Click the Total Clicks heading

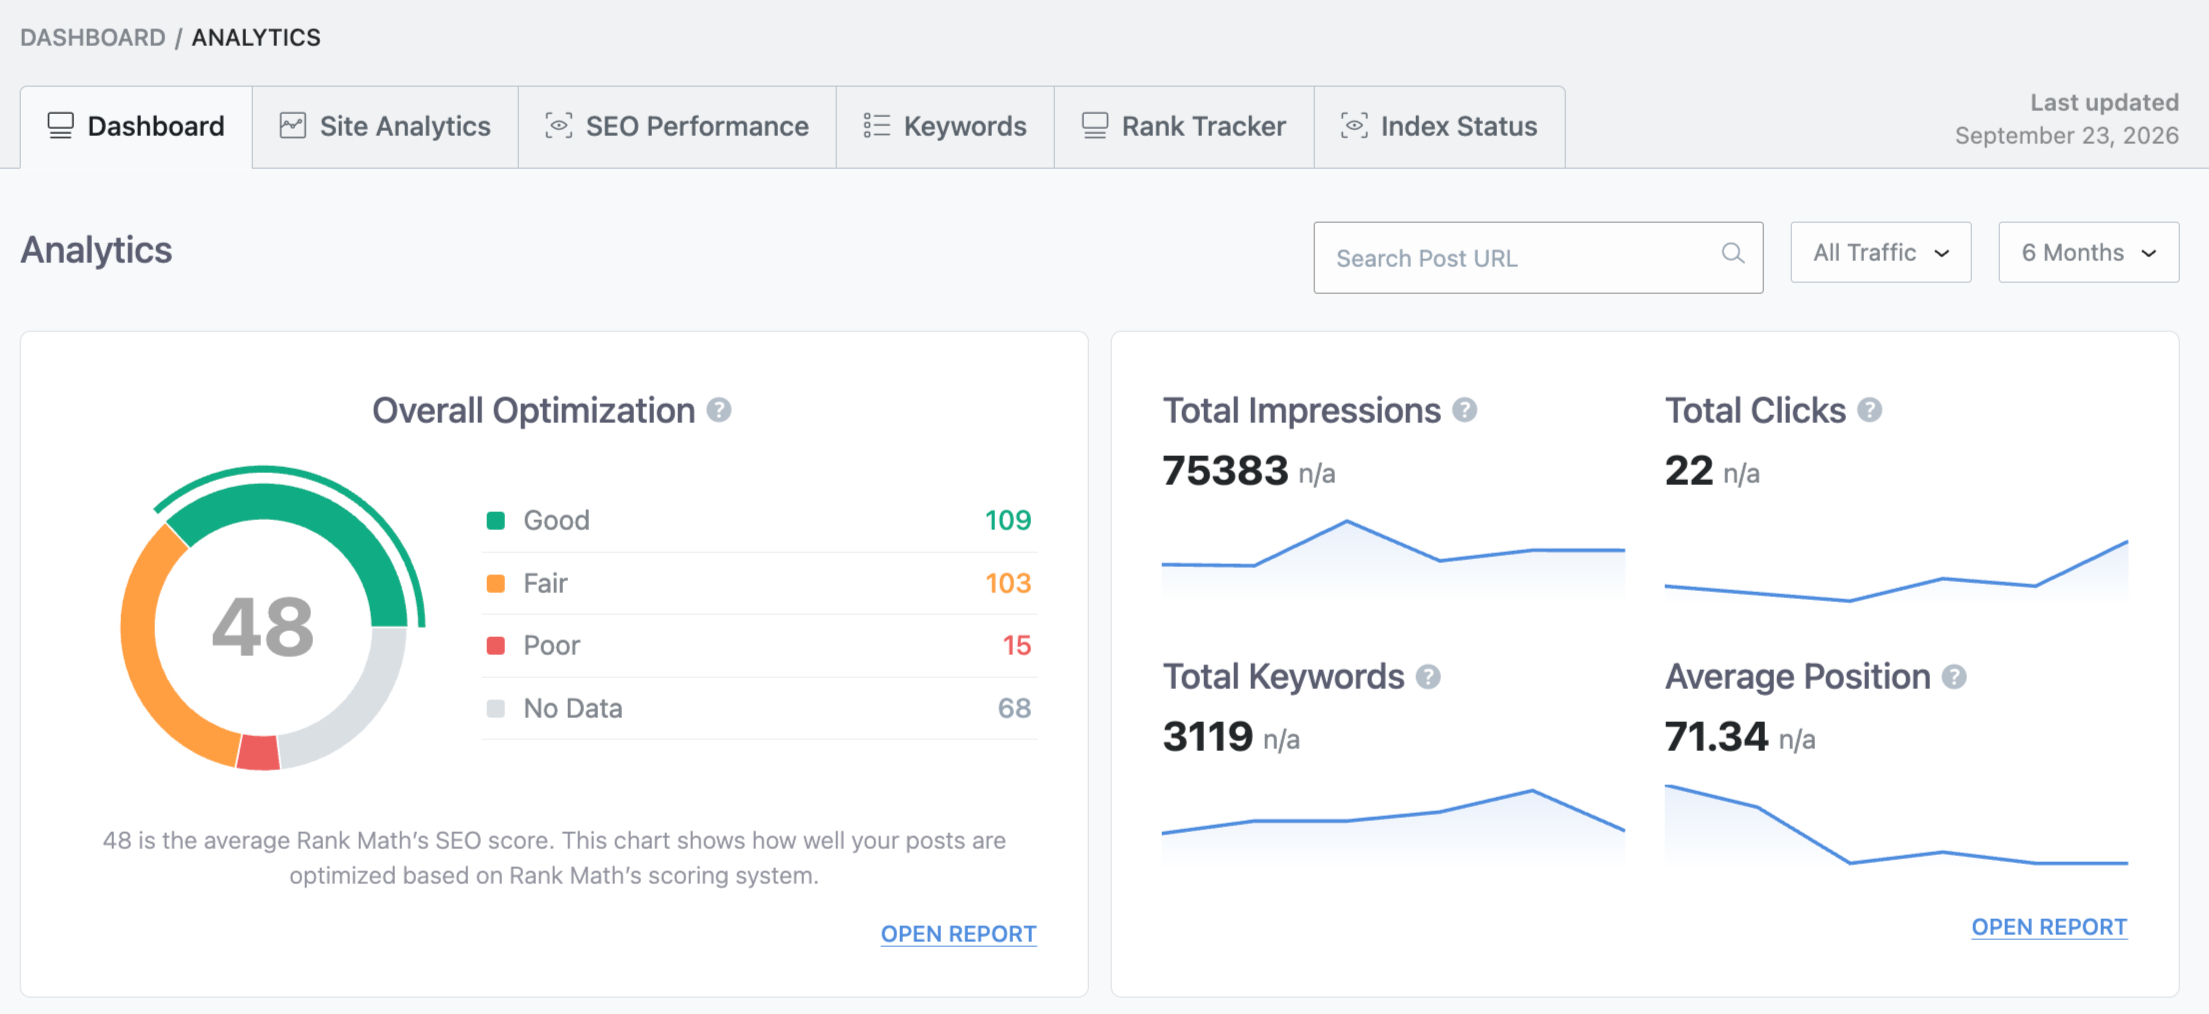[x=1755, y=411]
